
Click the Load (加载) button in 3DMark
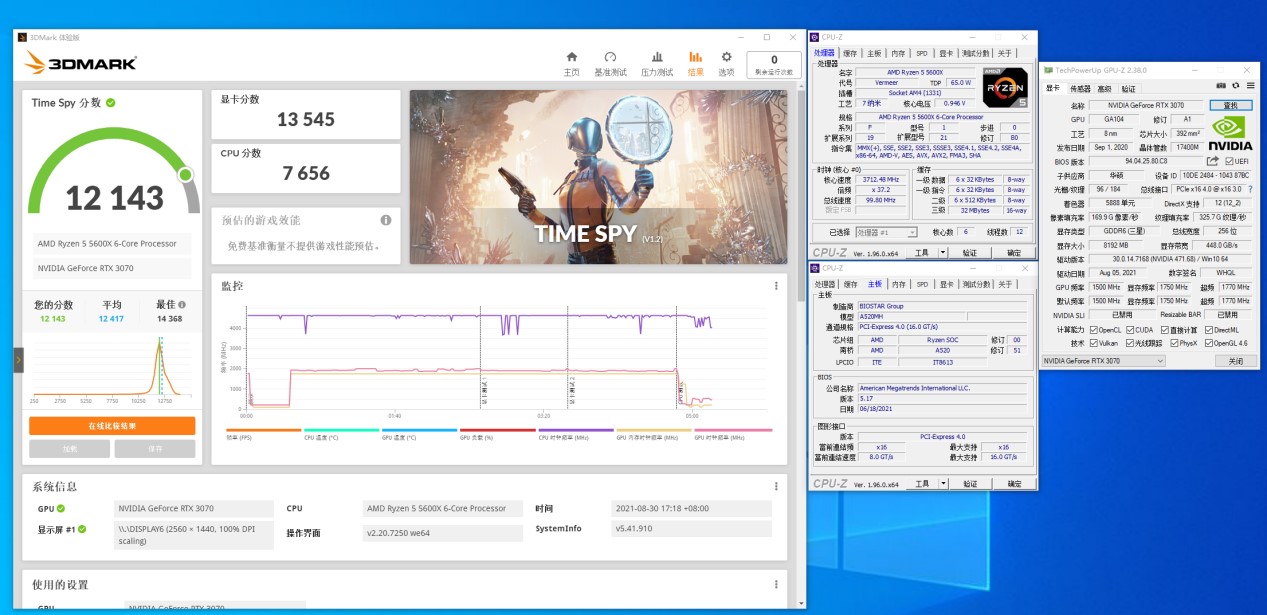tap(70, 449)
